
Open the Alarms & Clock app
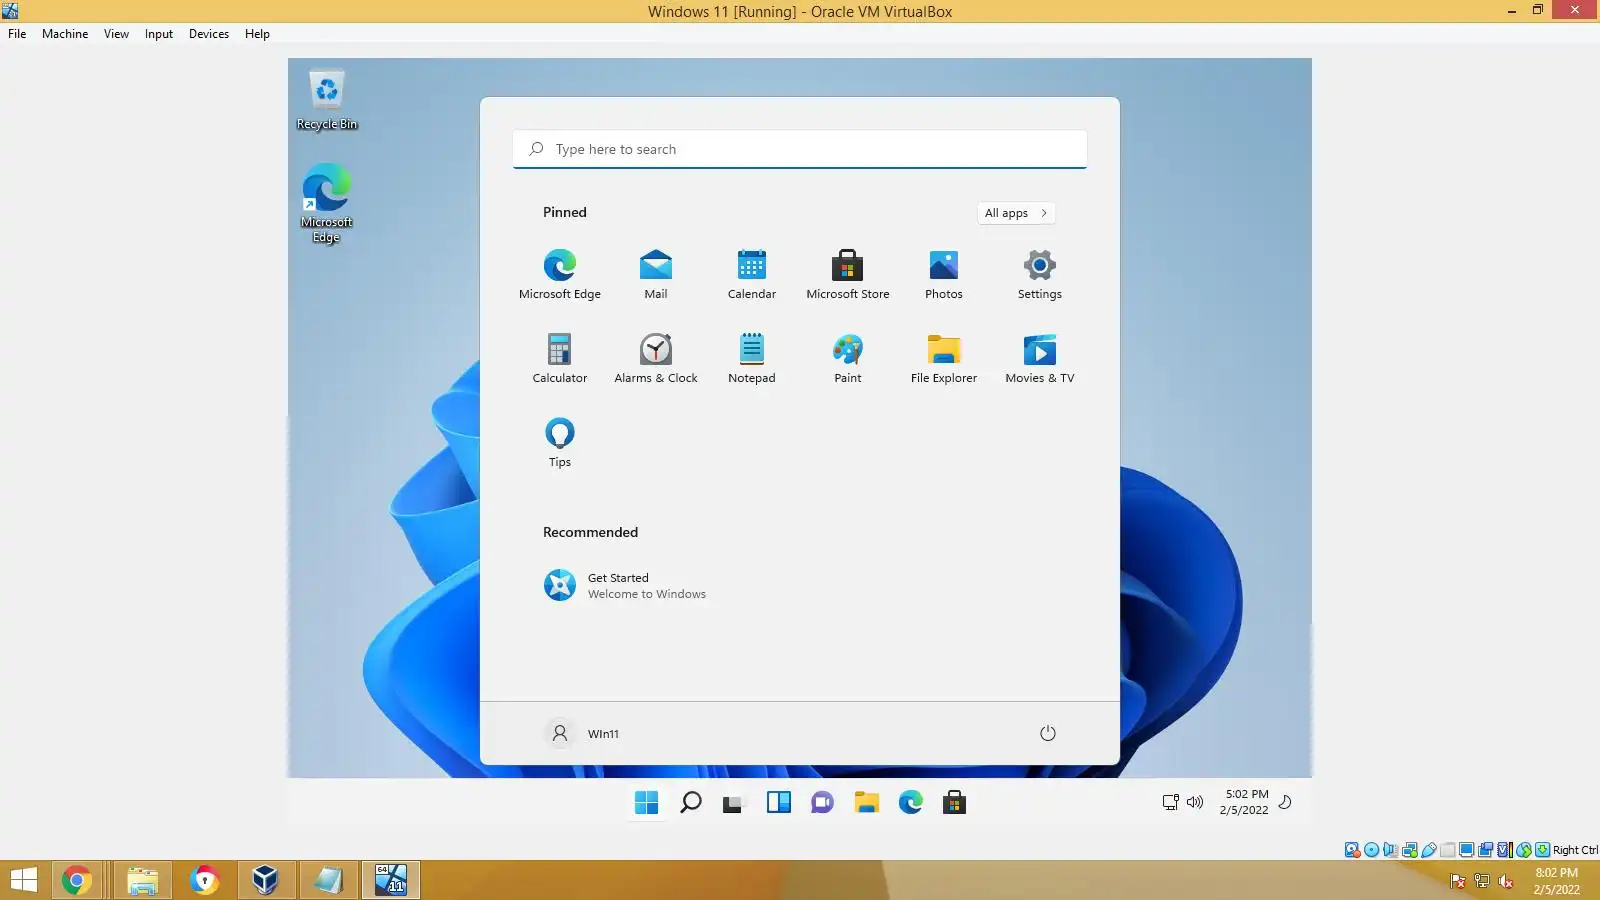point(656,358)
